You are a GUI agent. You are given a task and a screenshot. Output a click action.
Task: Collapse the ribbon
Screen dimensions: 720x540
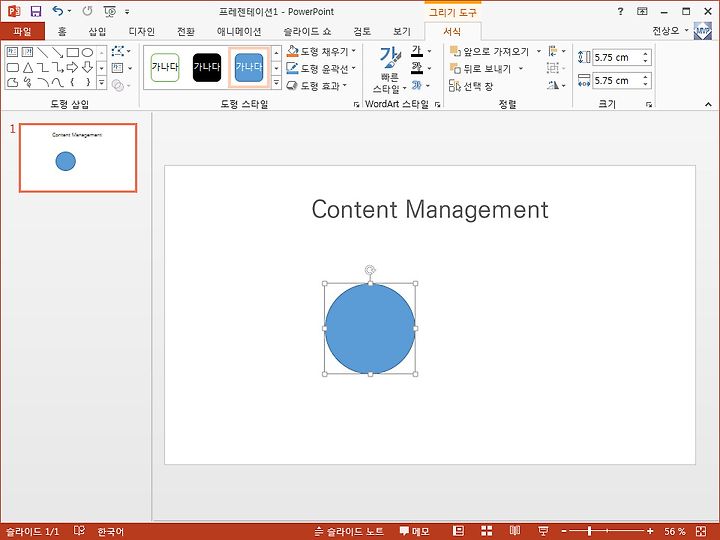(x=708, y=105)
